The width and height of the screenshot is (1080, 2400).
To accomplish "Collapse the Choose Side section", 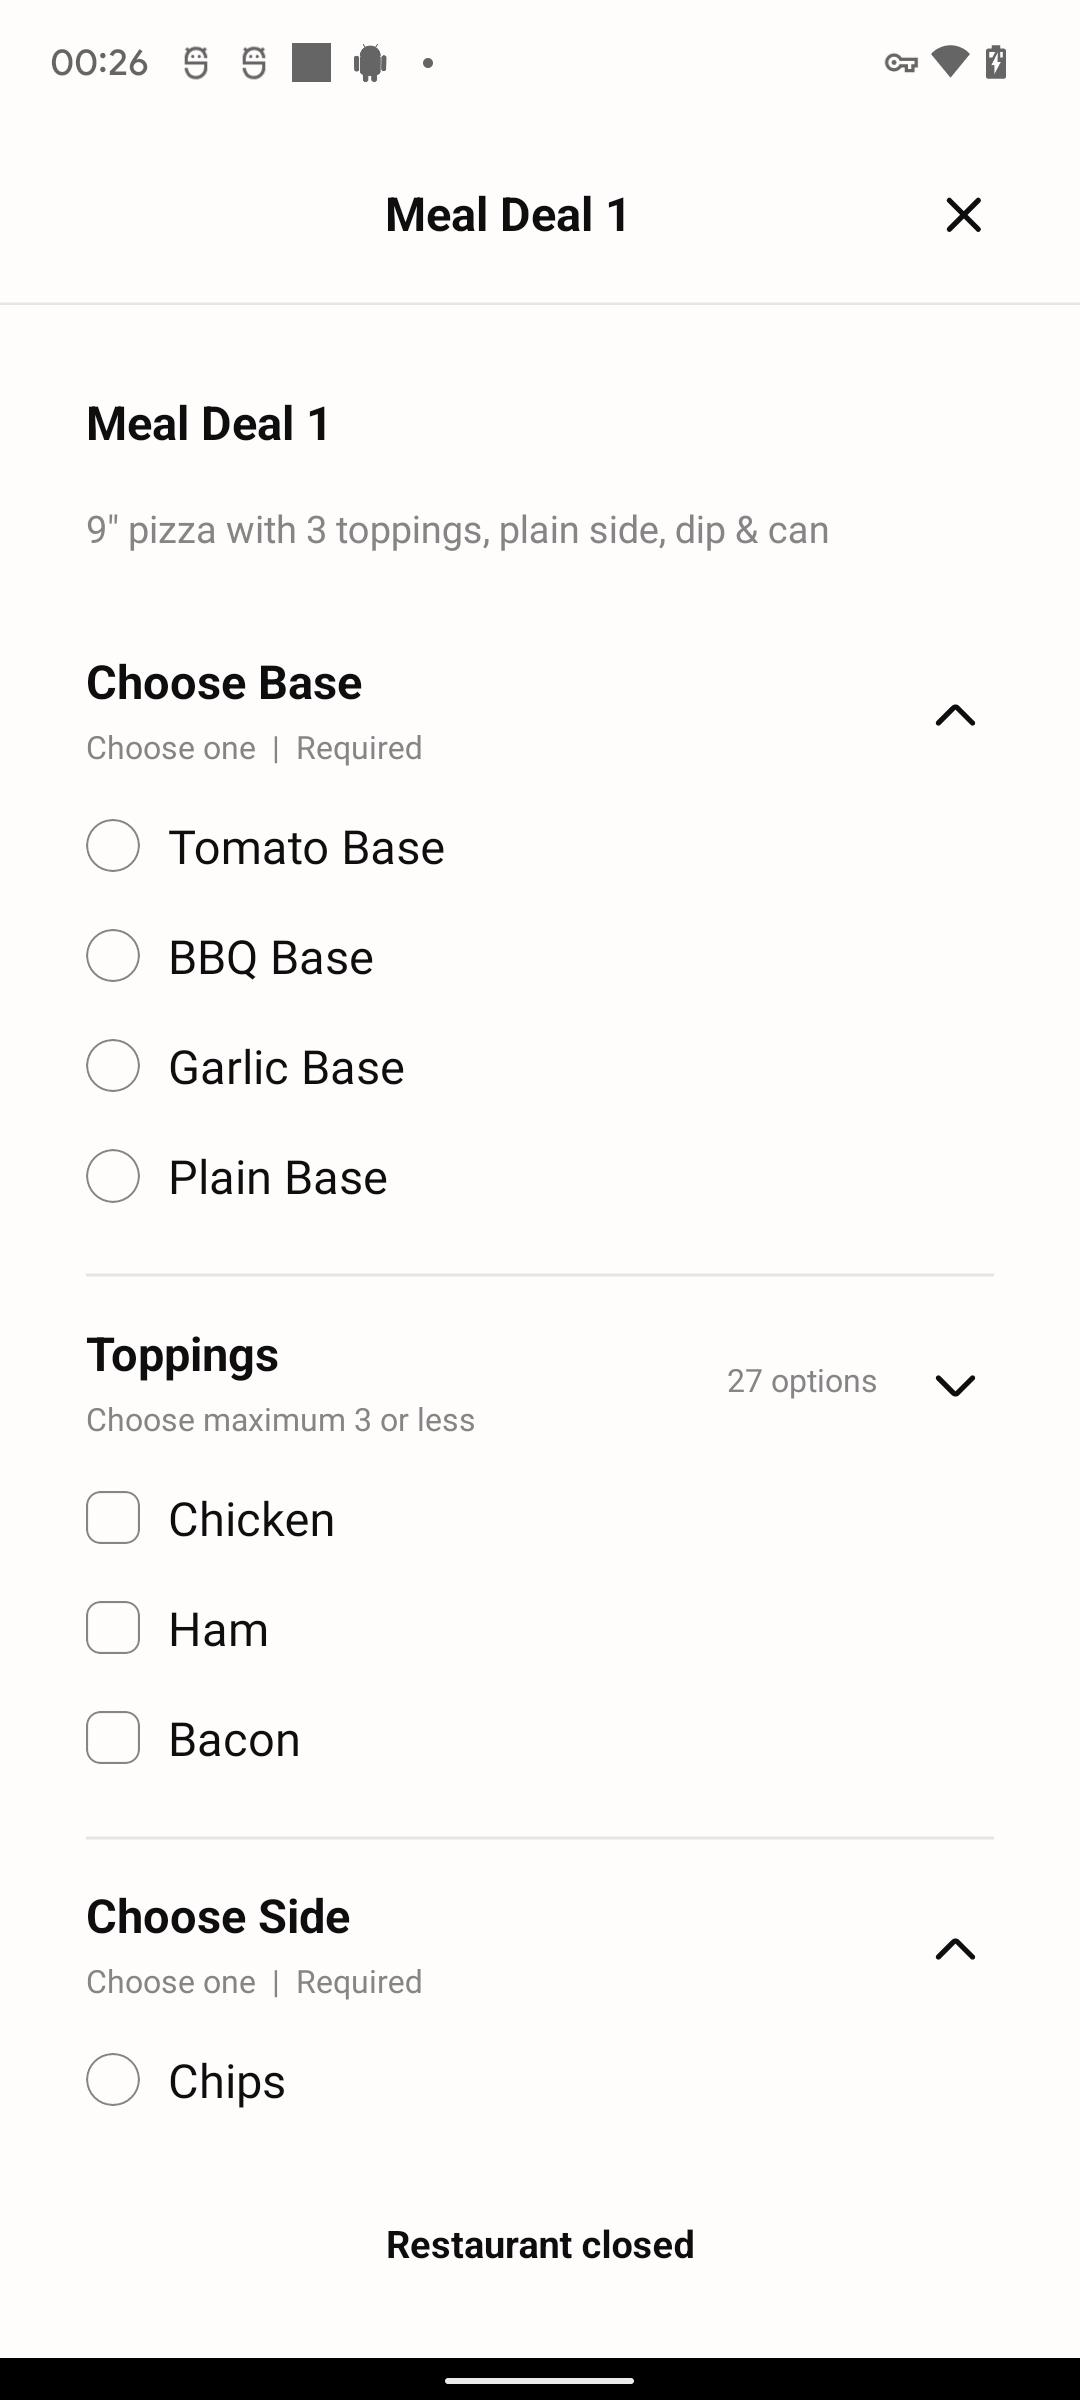I will [955, 1949].
